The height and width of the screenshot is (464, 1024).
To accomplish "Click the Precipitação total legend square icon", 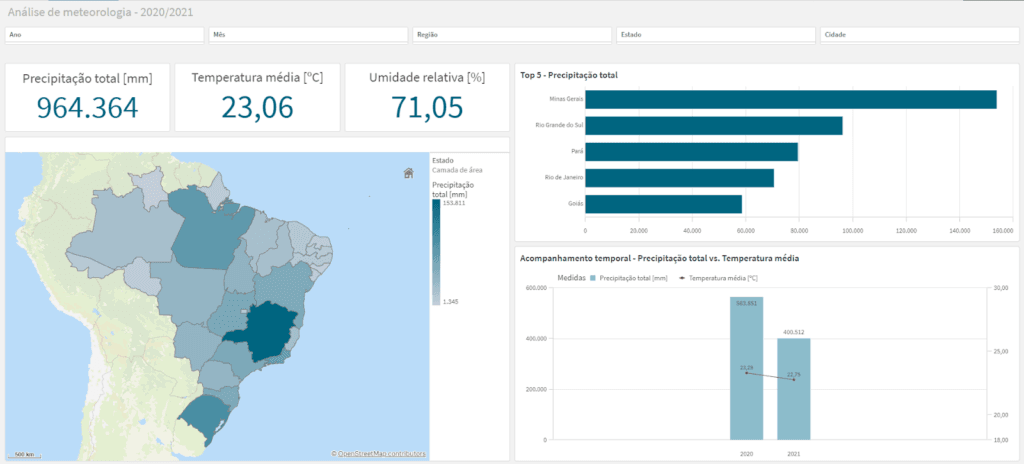I will 594,277.
